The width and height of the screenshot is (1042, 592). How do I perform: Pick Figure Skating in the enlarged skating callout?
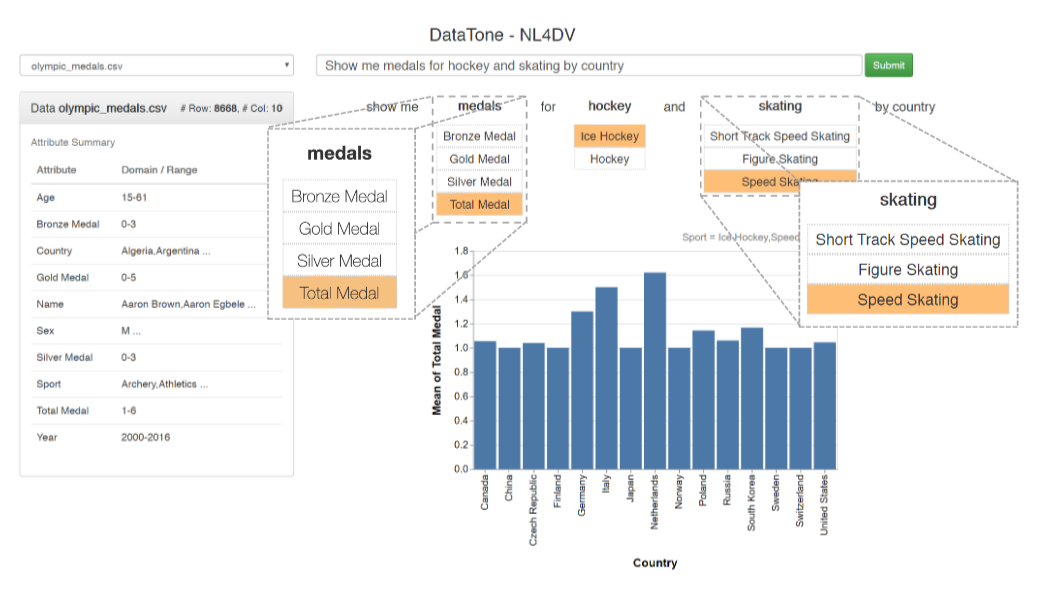coord(907,270)
